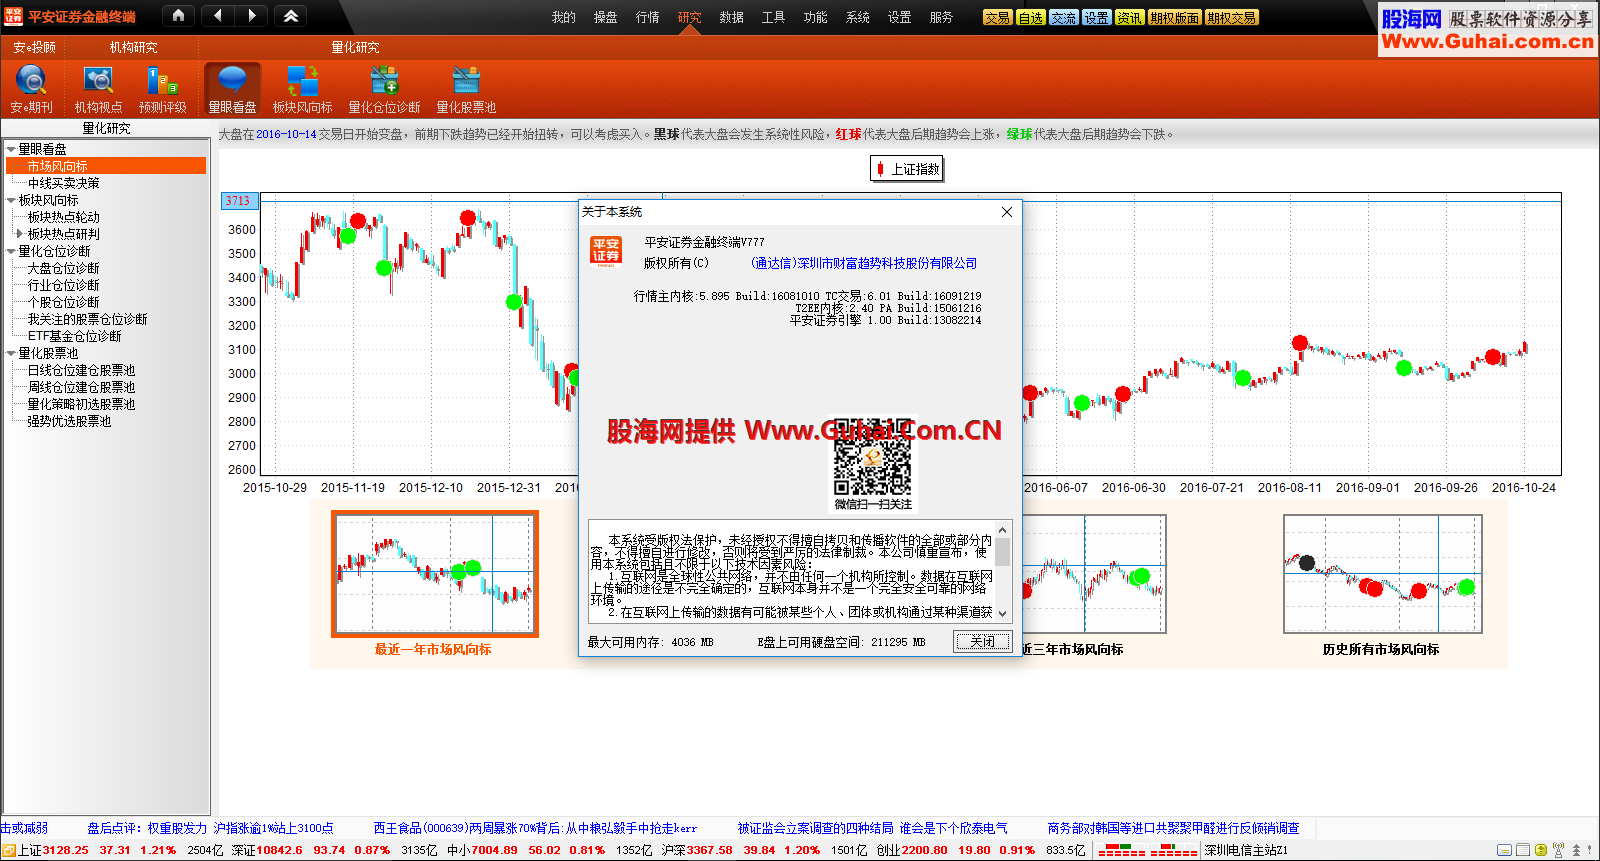
Task: Click the list panel icon in status bar
Action: 1523,850
